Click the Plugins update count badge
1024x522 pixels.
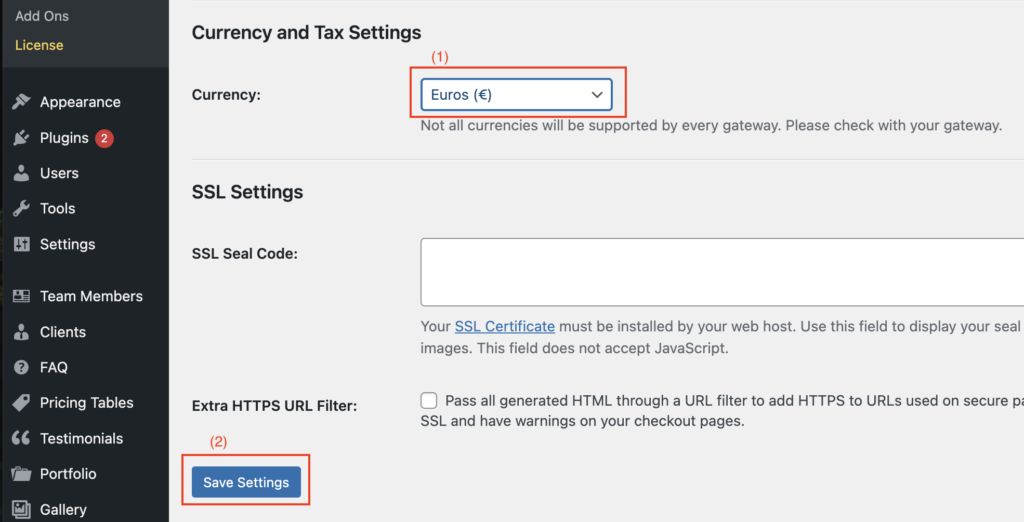[x=104, y=138]
